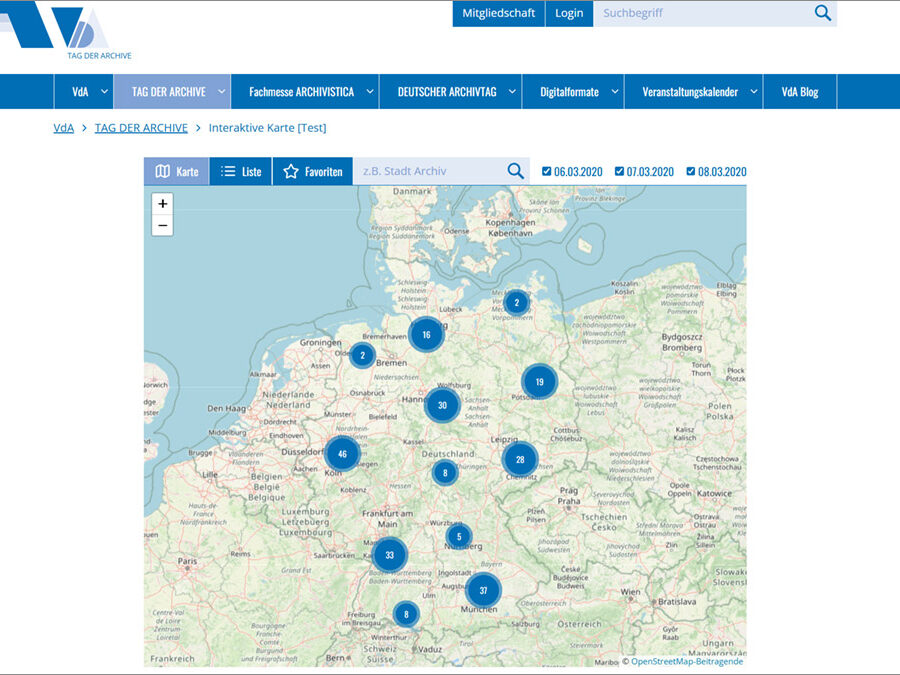Disable the 08.03.2020 date filter
This screenshot has height=675, width=900.
tap(691, 171)
